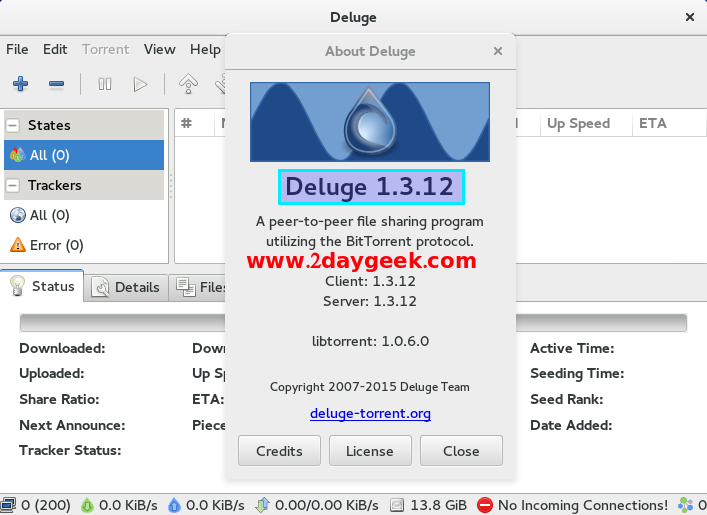Click the protocol traffic arrows icon
The image size is (707, 515).
(262, 505)
